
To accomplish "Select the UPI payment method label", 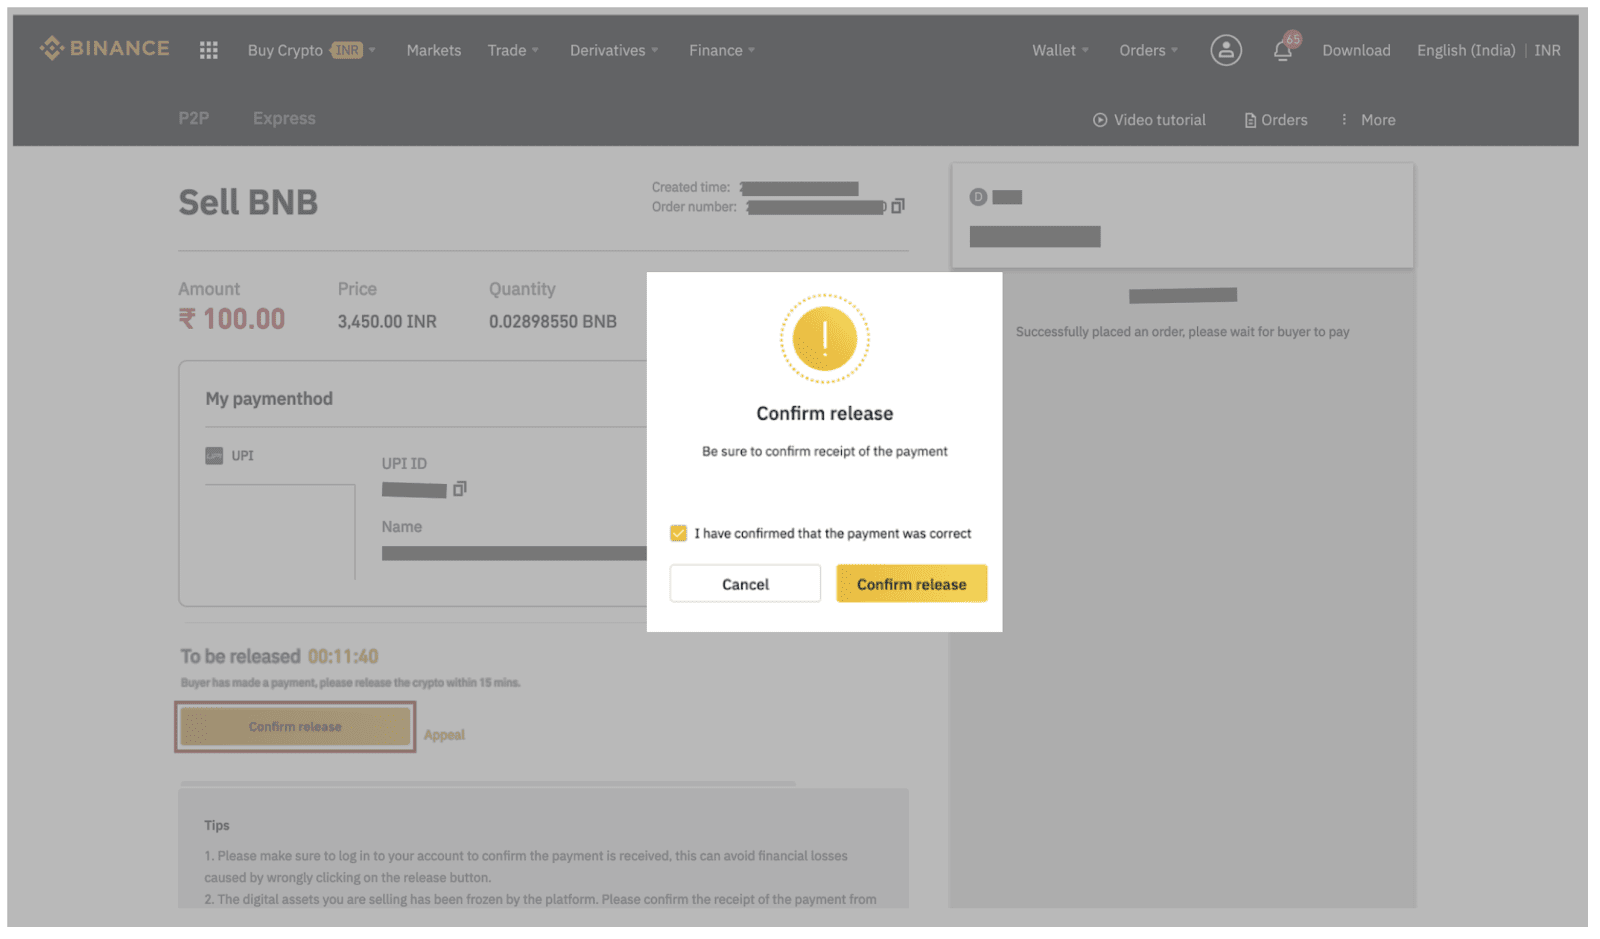I will (242, 456).
